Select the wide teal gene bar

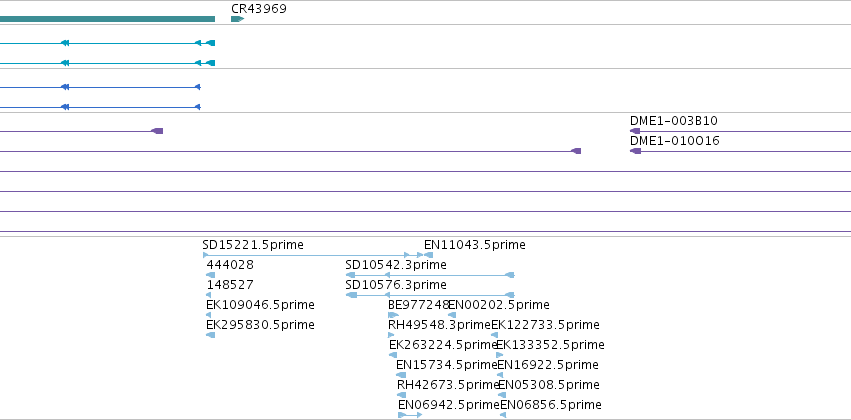click(107, 19)
